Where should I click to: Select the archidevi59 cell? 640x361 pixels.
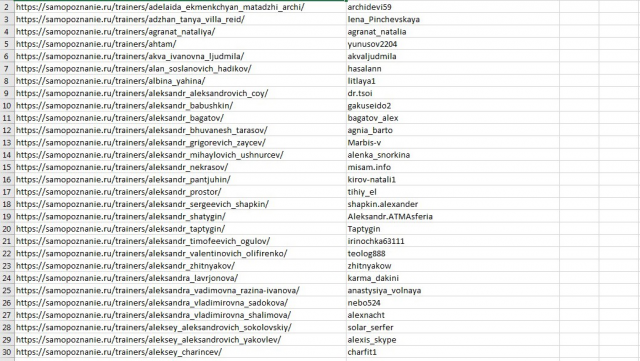point(453,7)
